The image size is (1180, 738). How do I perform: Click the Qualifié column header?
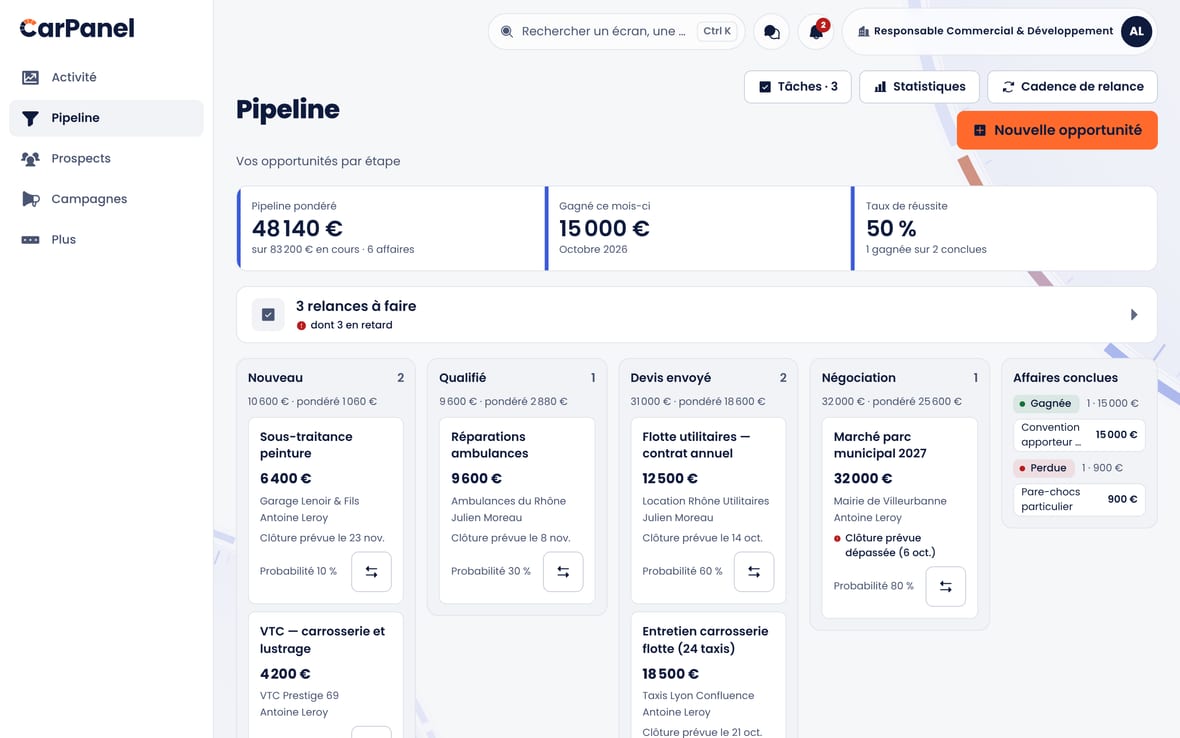pyautogui.click(x=463, y=378)
